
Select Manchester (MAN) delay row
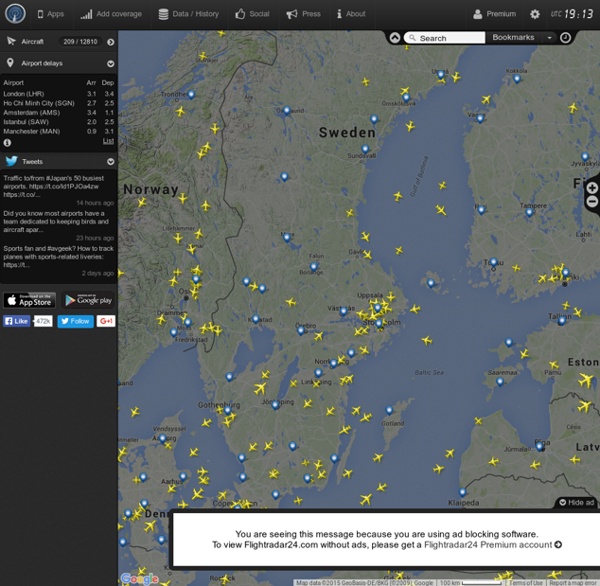(x=59, y=131)
